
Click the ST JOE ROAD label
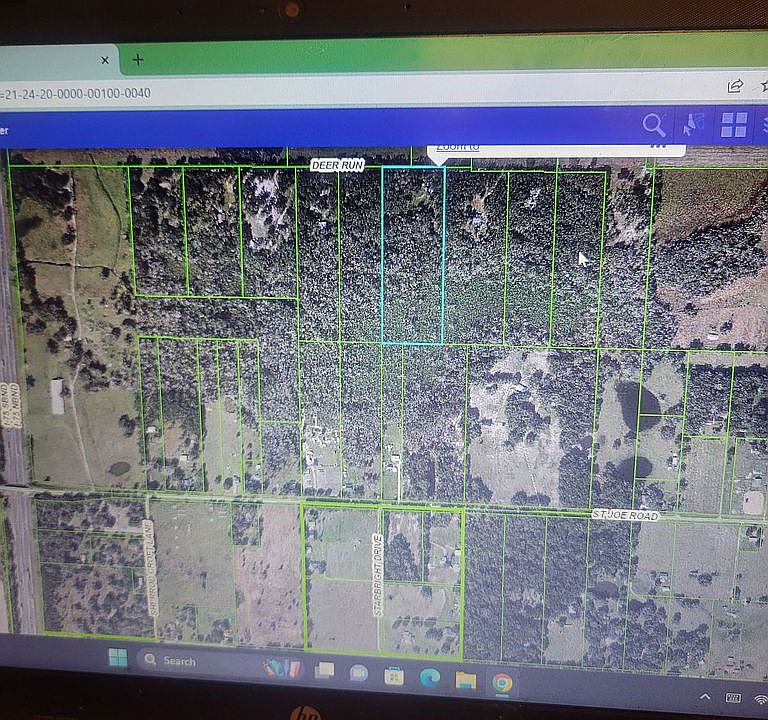[x=625, y=515]
